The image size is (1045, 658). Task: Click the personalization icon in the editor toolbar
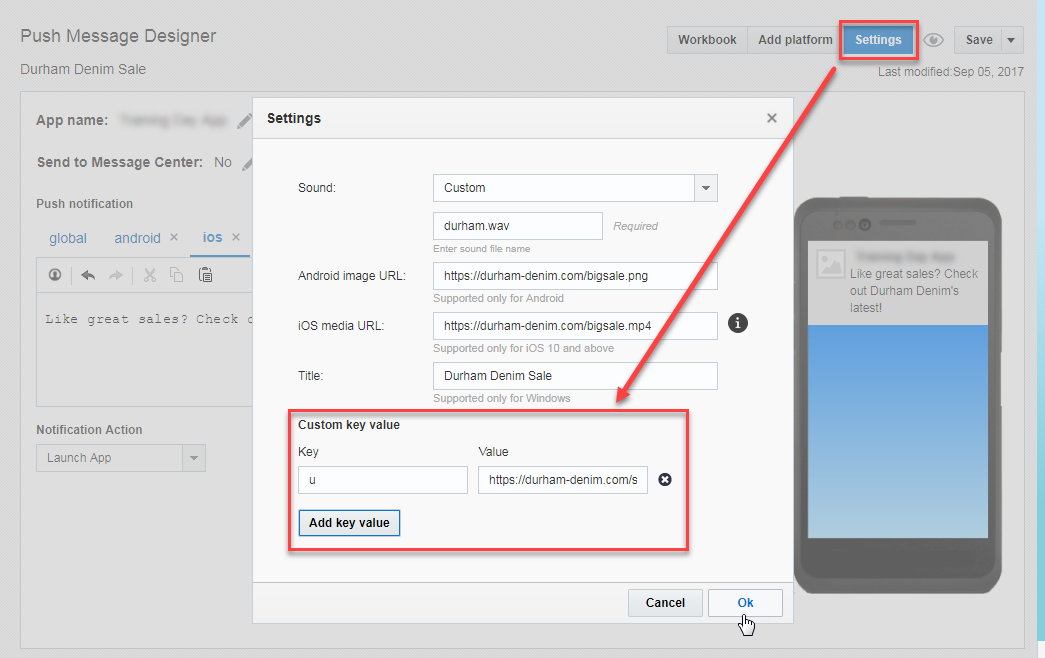click(x=55, y=275)
